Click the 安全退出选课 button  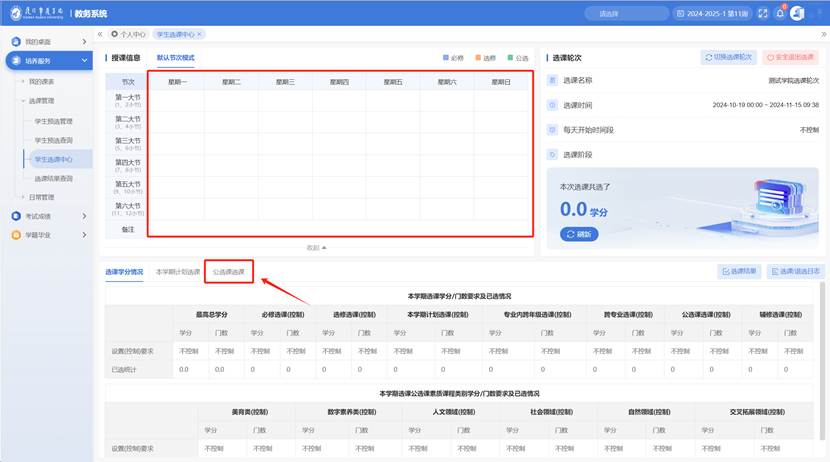[790, 58]
